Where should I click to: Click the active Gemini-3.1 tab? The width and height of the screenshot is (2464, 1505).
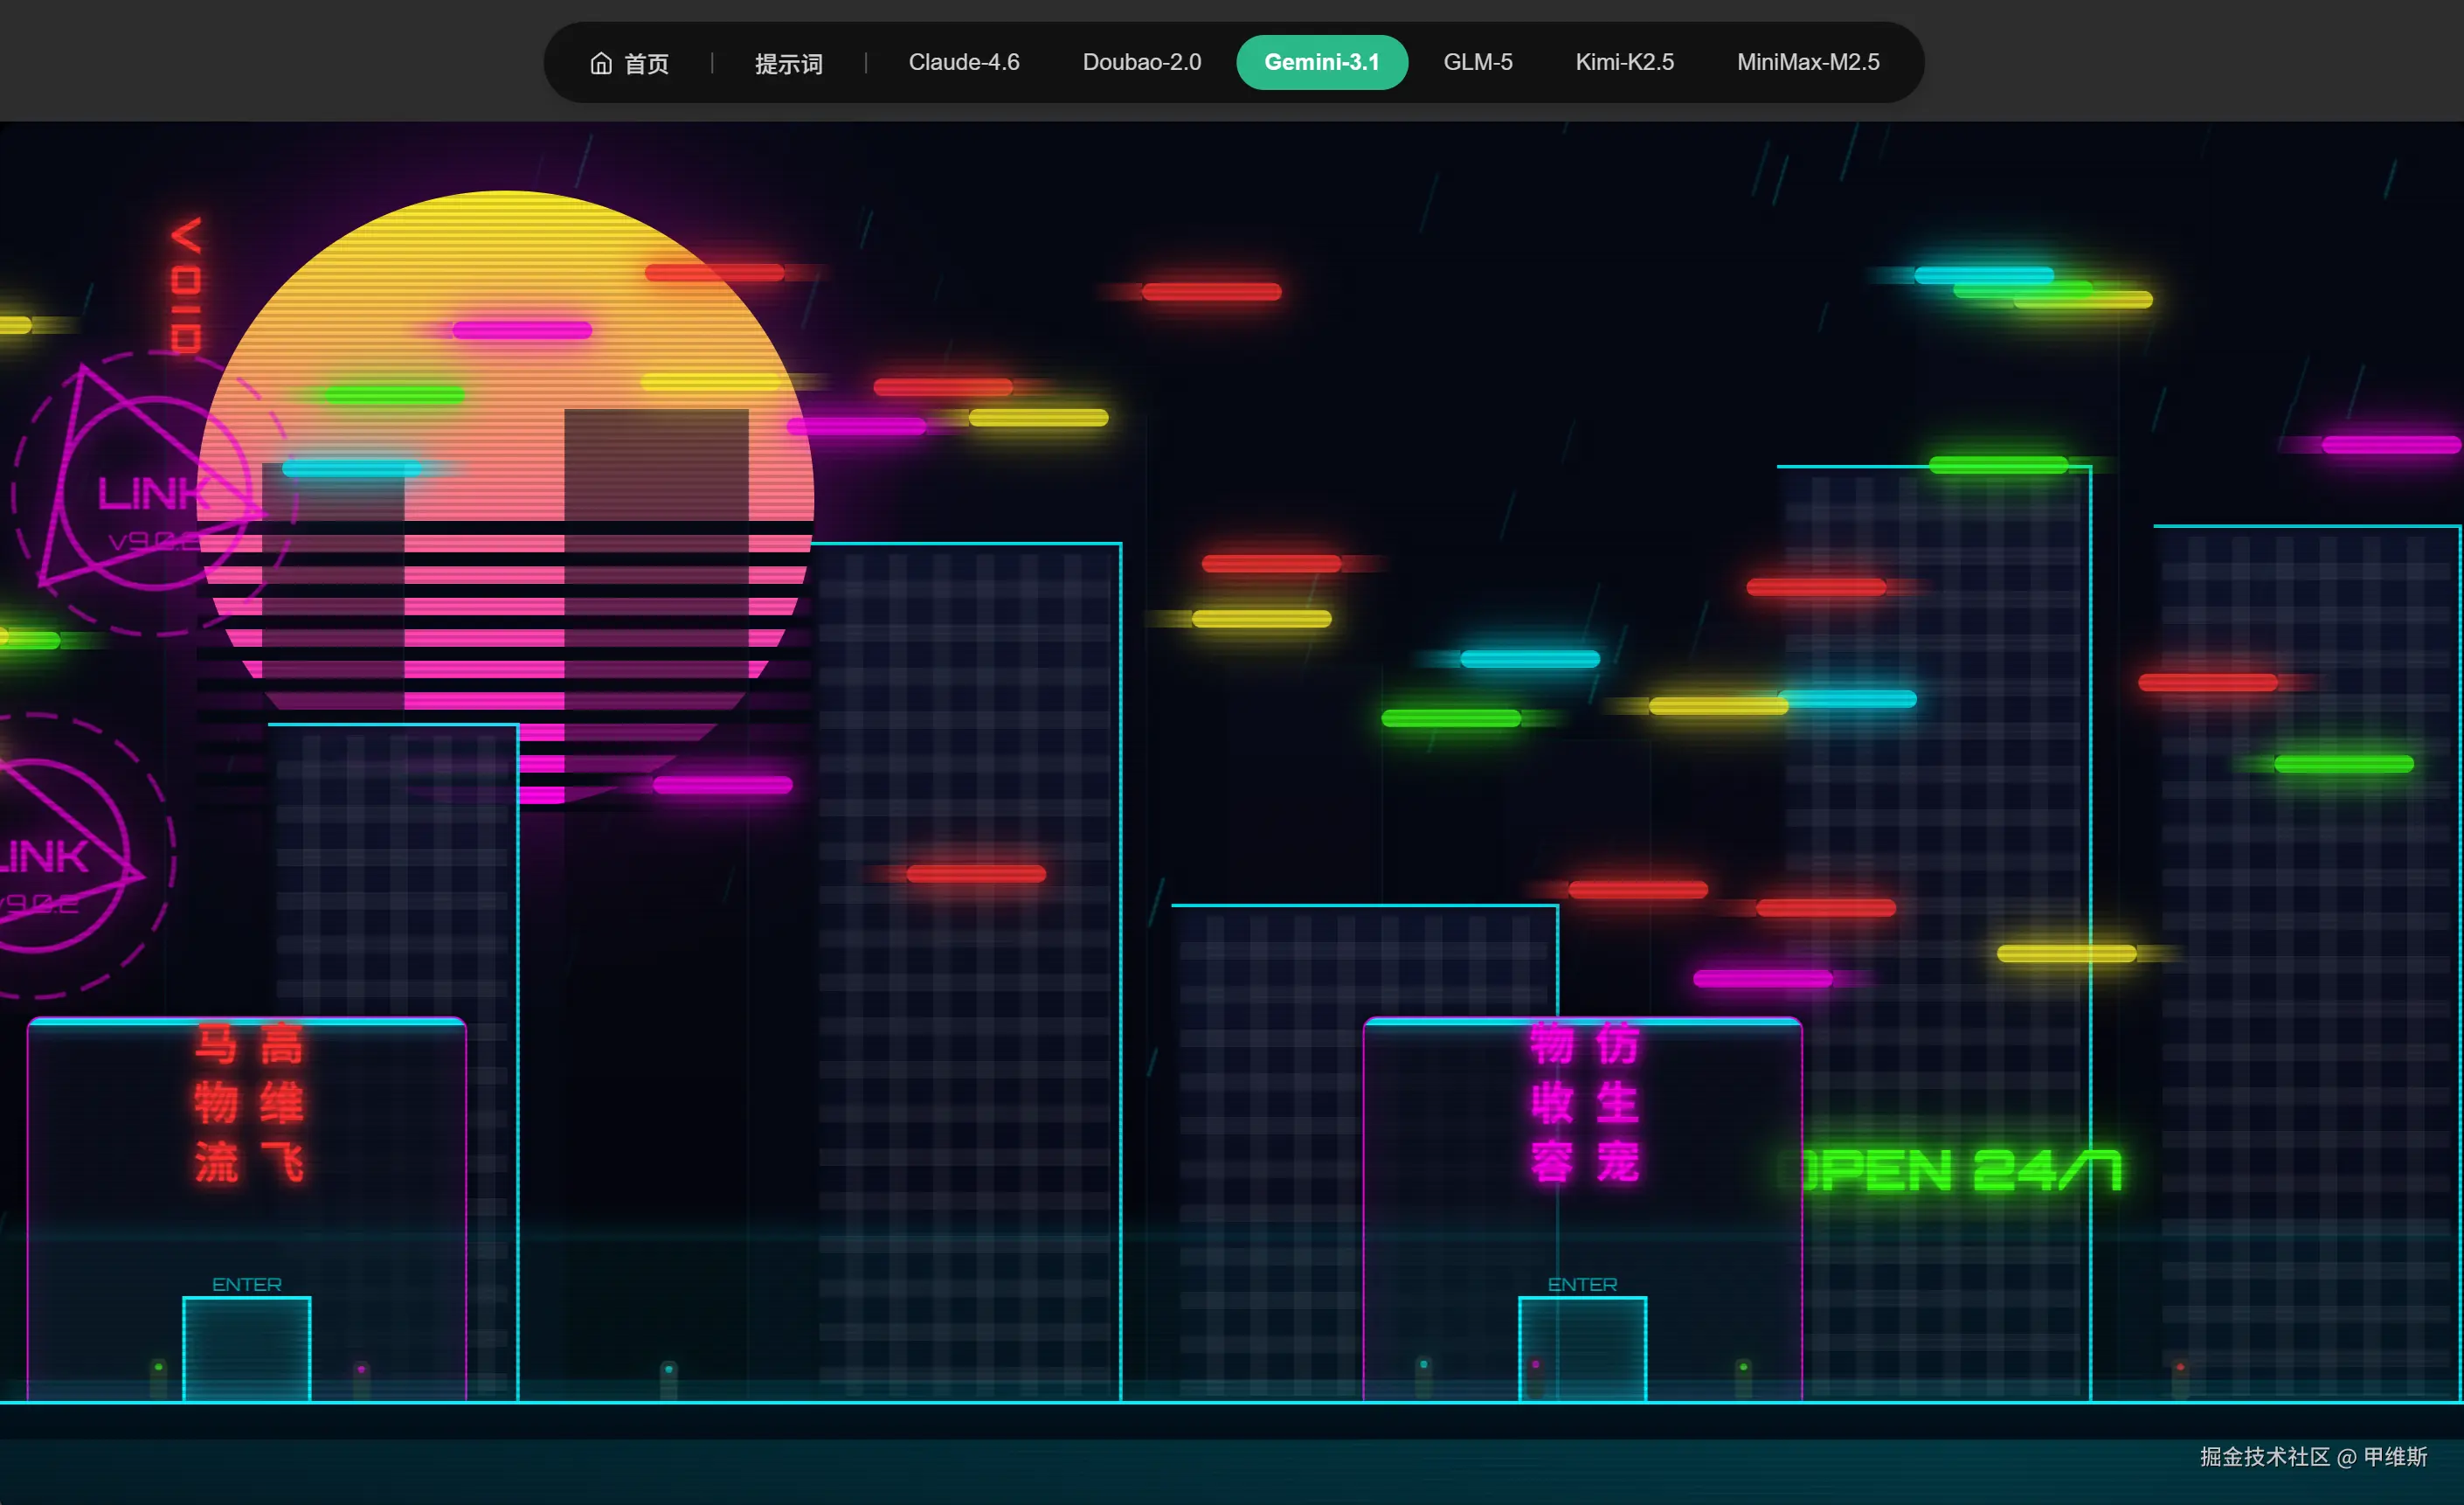(1321, 62)
